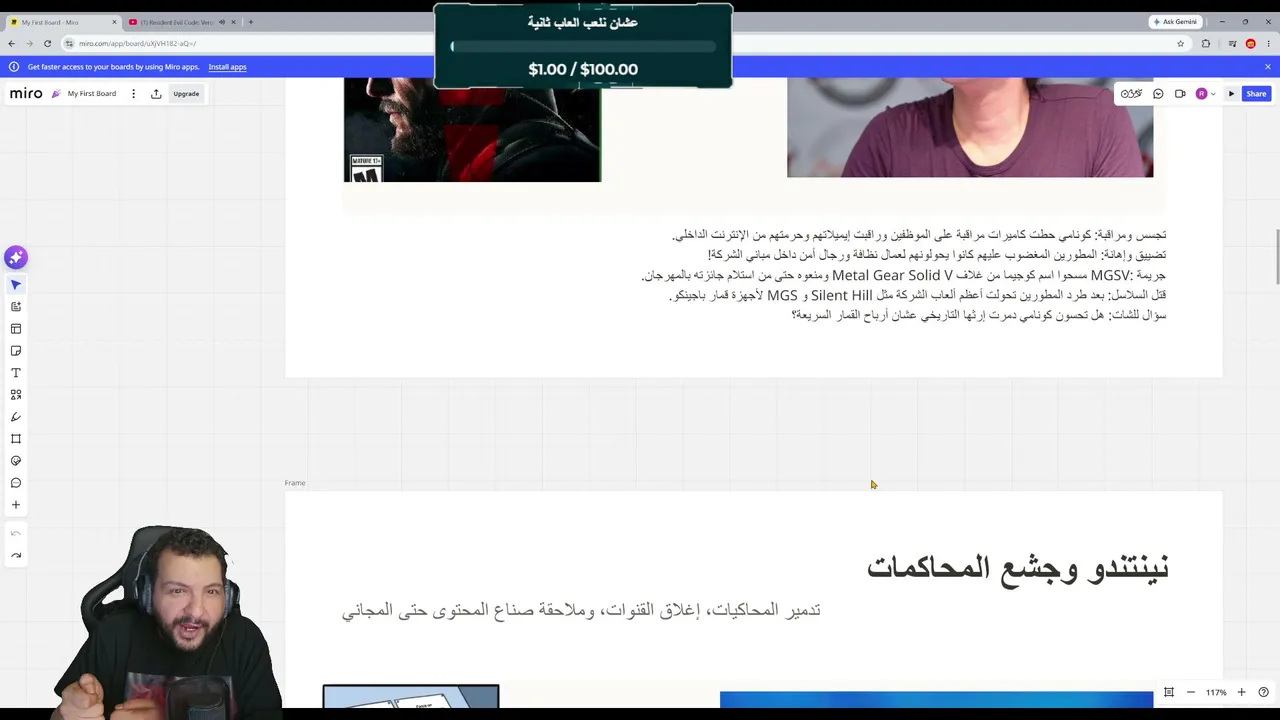Select the Frame tool
Viewport: 1280px width, 720px height.
16,439
